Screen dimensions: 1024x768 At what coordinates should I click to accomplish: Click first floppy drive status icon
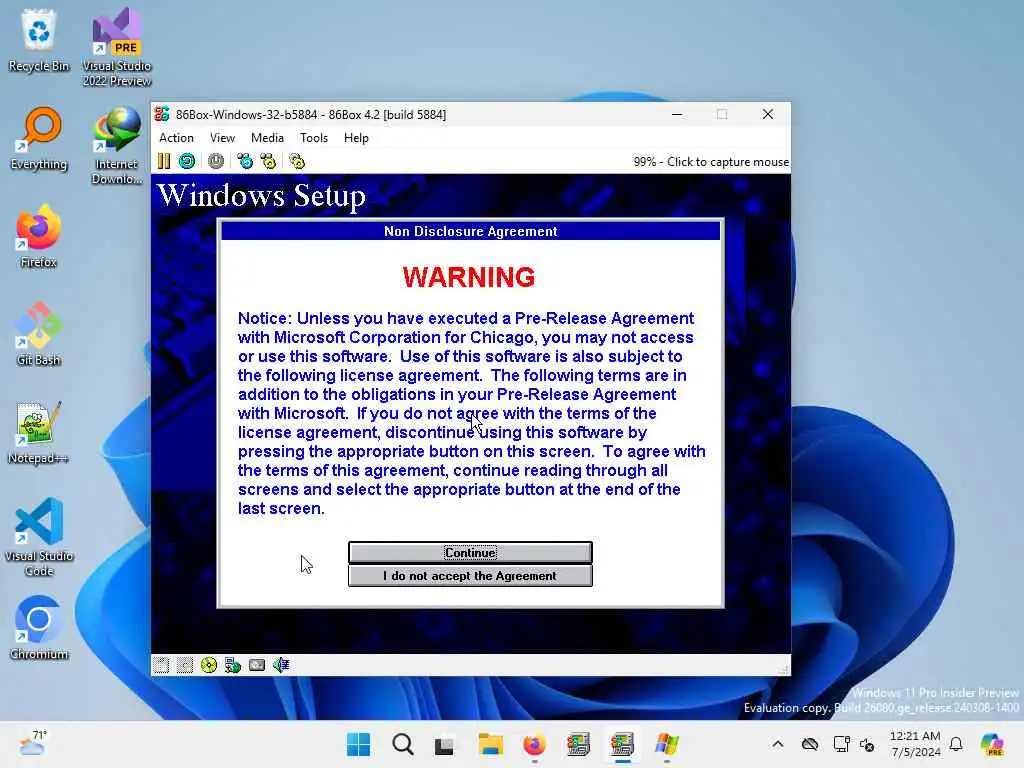(x=161, y=665)
